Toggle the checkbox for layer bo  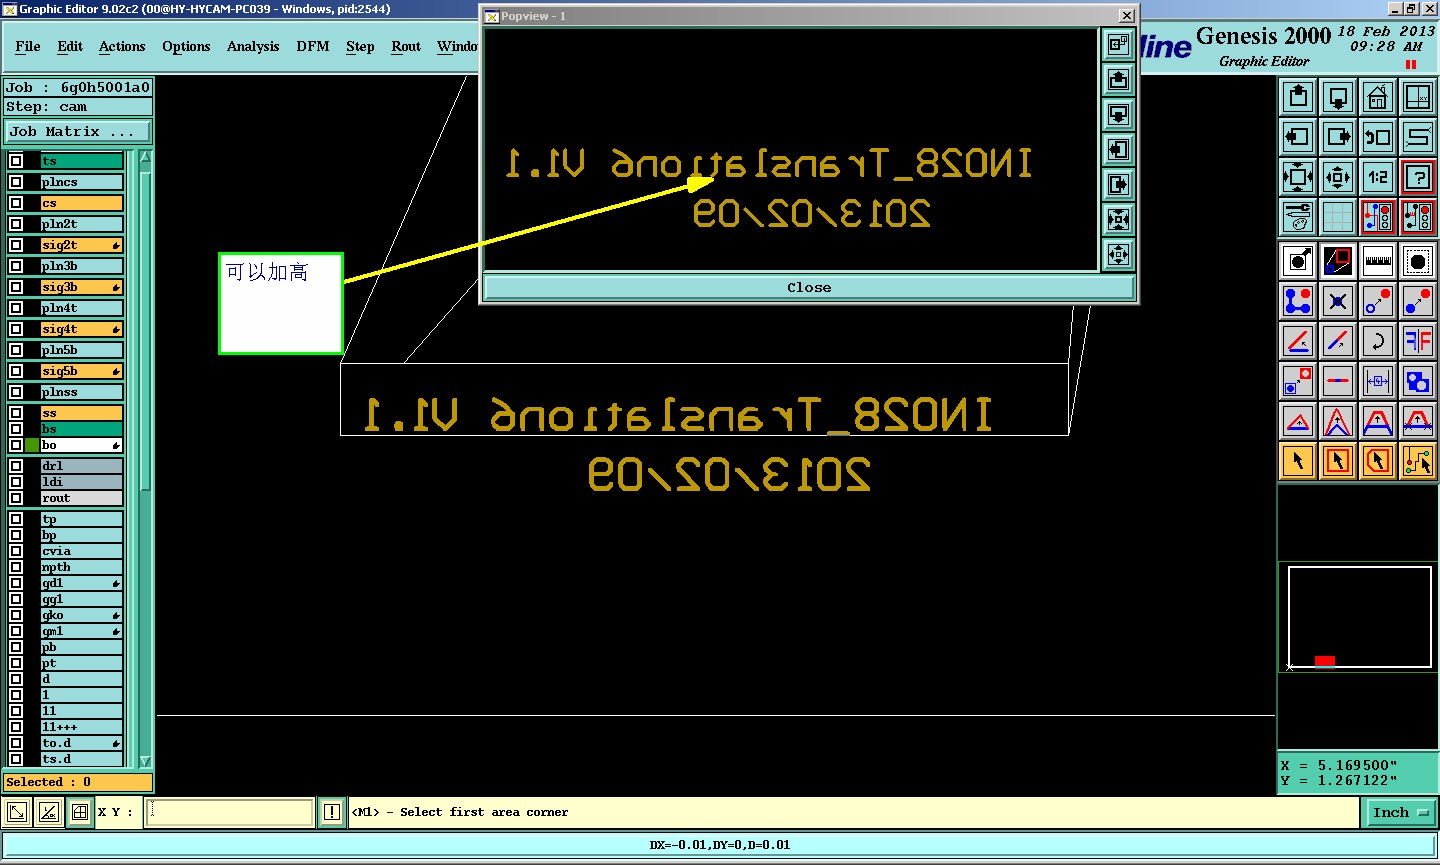[16, 445]
